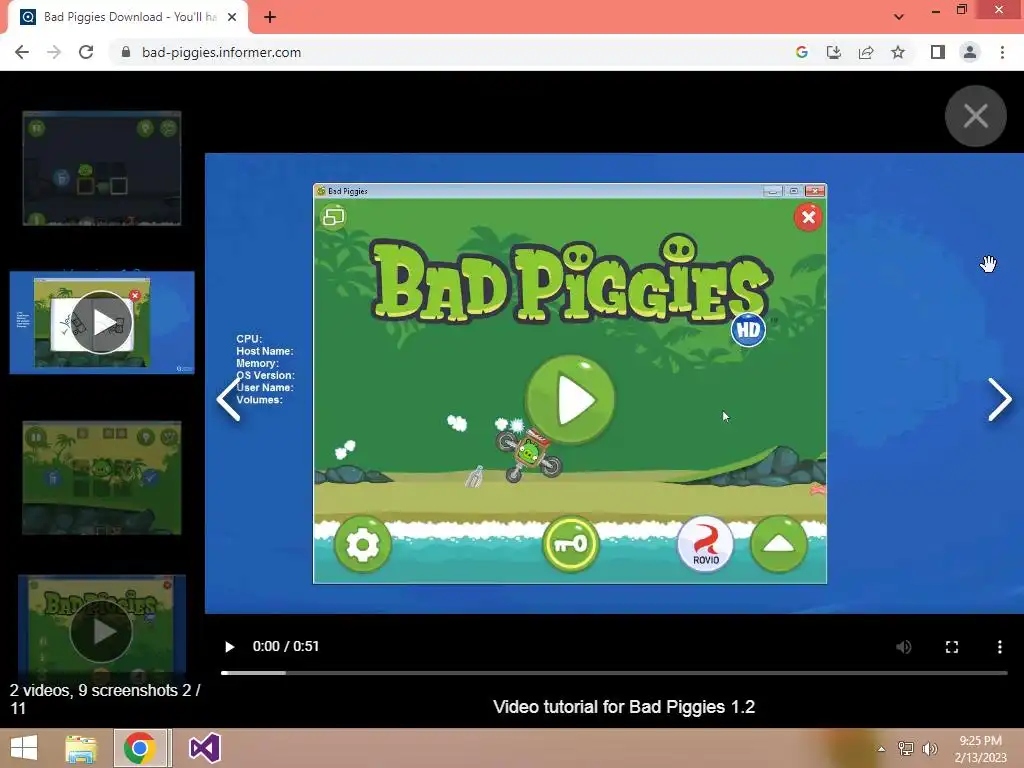The width and height of the screenshot is (1024, 768).
Task: Open the Windows Start menu
Action: 24,748
